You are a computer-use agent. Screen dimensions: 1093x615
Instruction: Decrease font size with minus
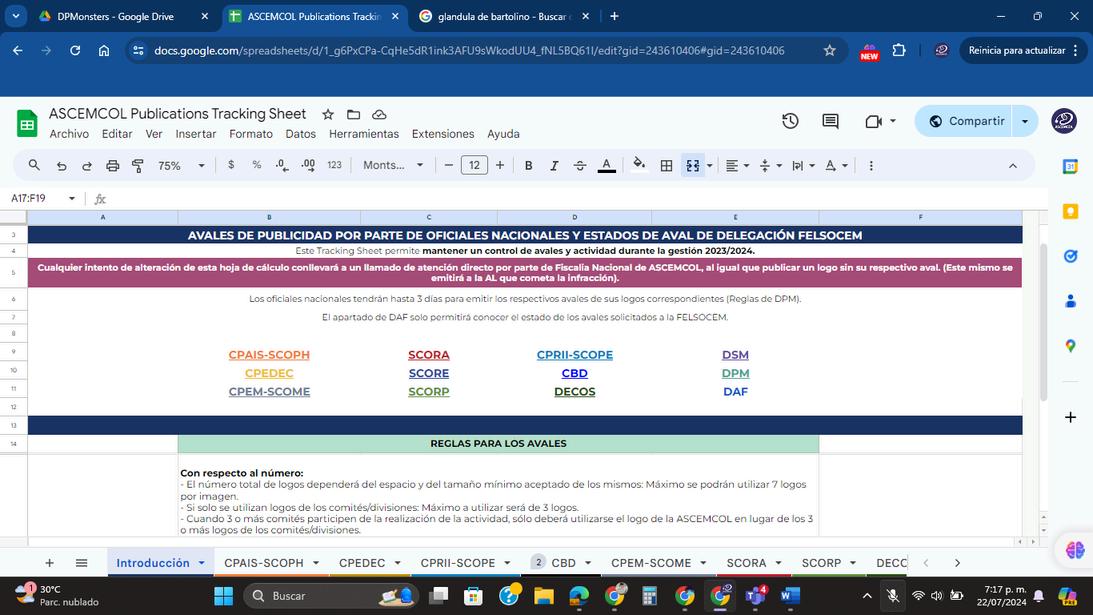coord(448,165)
